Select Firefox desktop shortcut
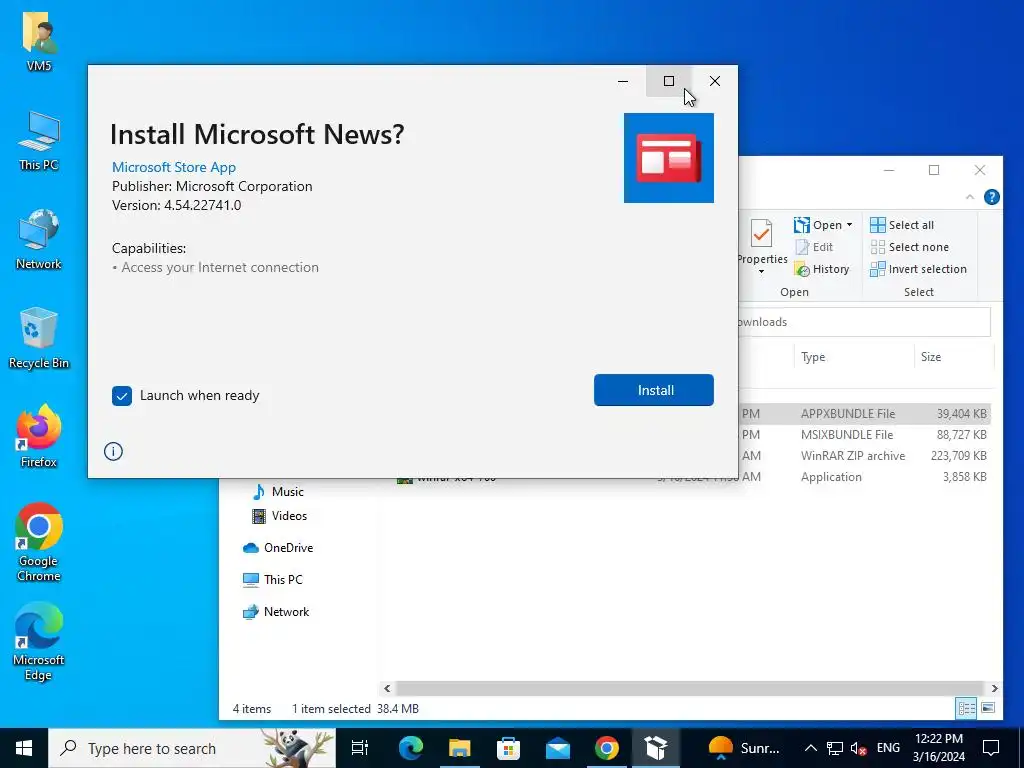 tap(39, 436)
